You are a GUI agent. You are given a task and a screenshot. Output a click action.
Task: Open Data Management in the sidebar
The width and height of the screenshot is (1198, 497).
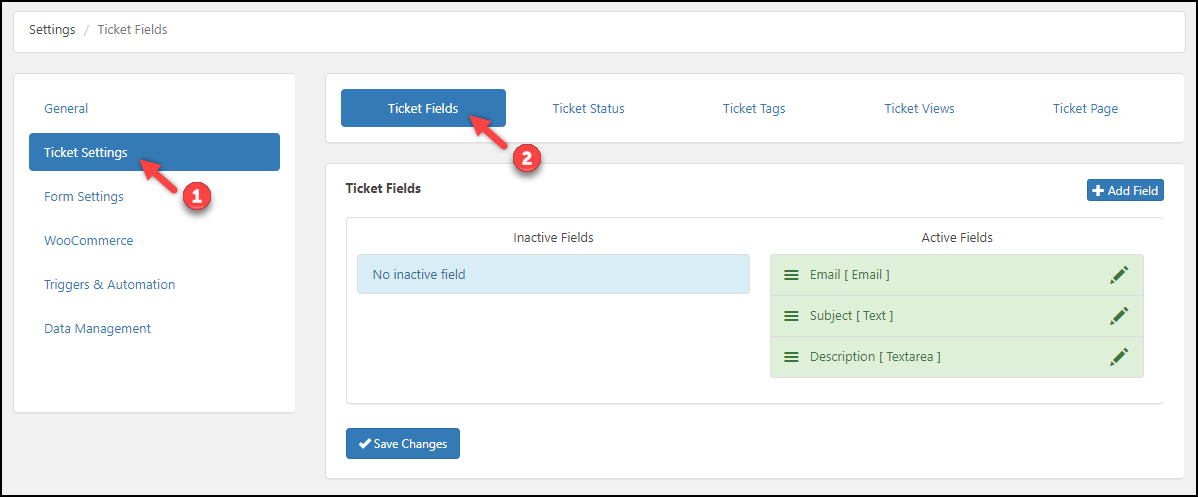click(x=97, y=329)
